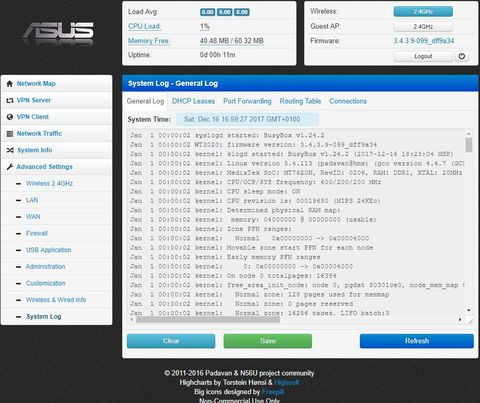Click the Logout button
The image size is (480, 403).
point(423,56)
